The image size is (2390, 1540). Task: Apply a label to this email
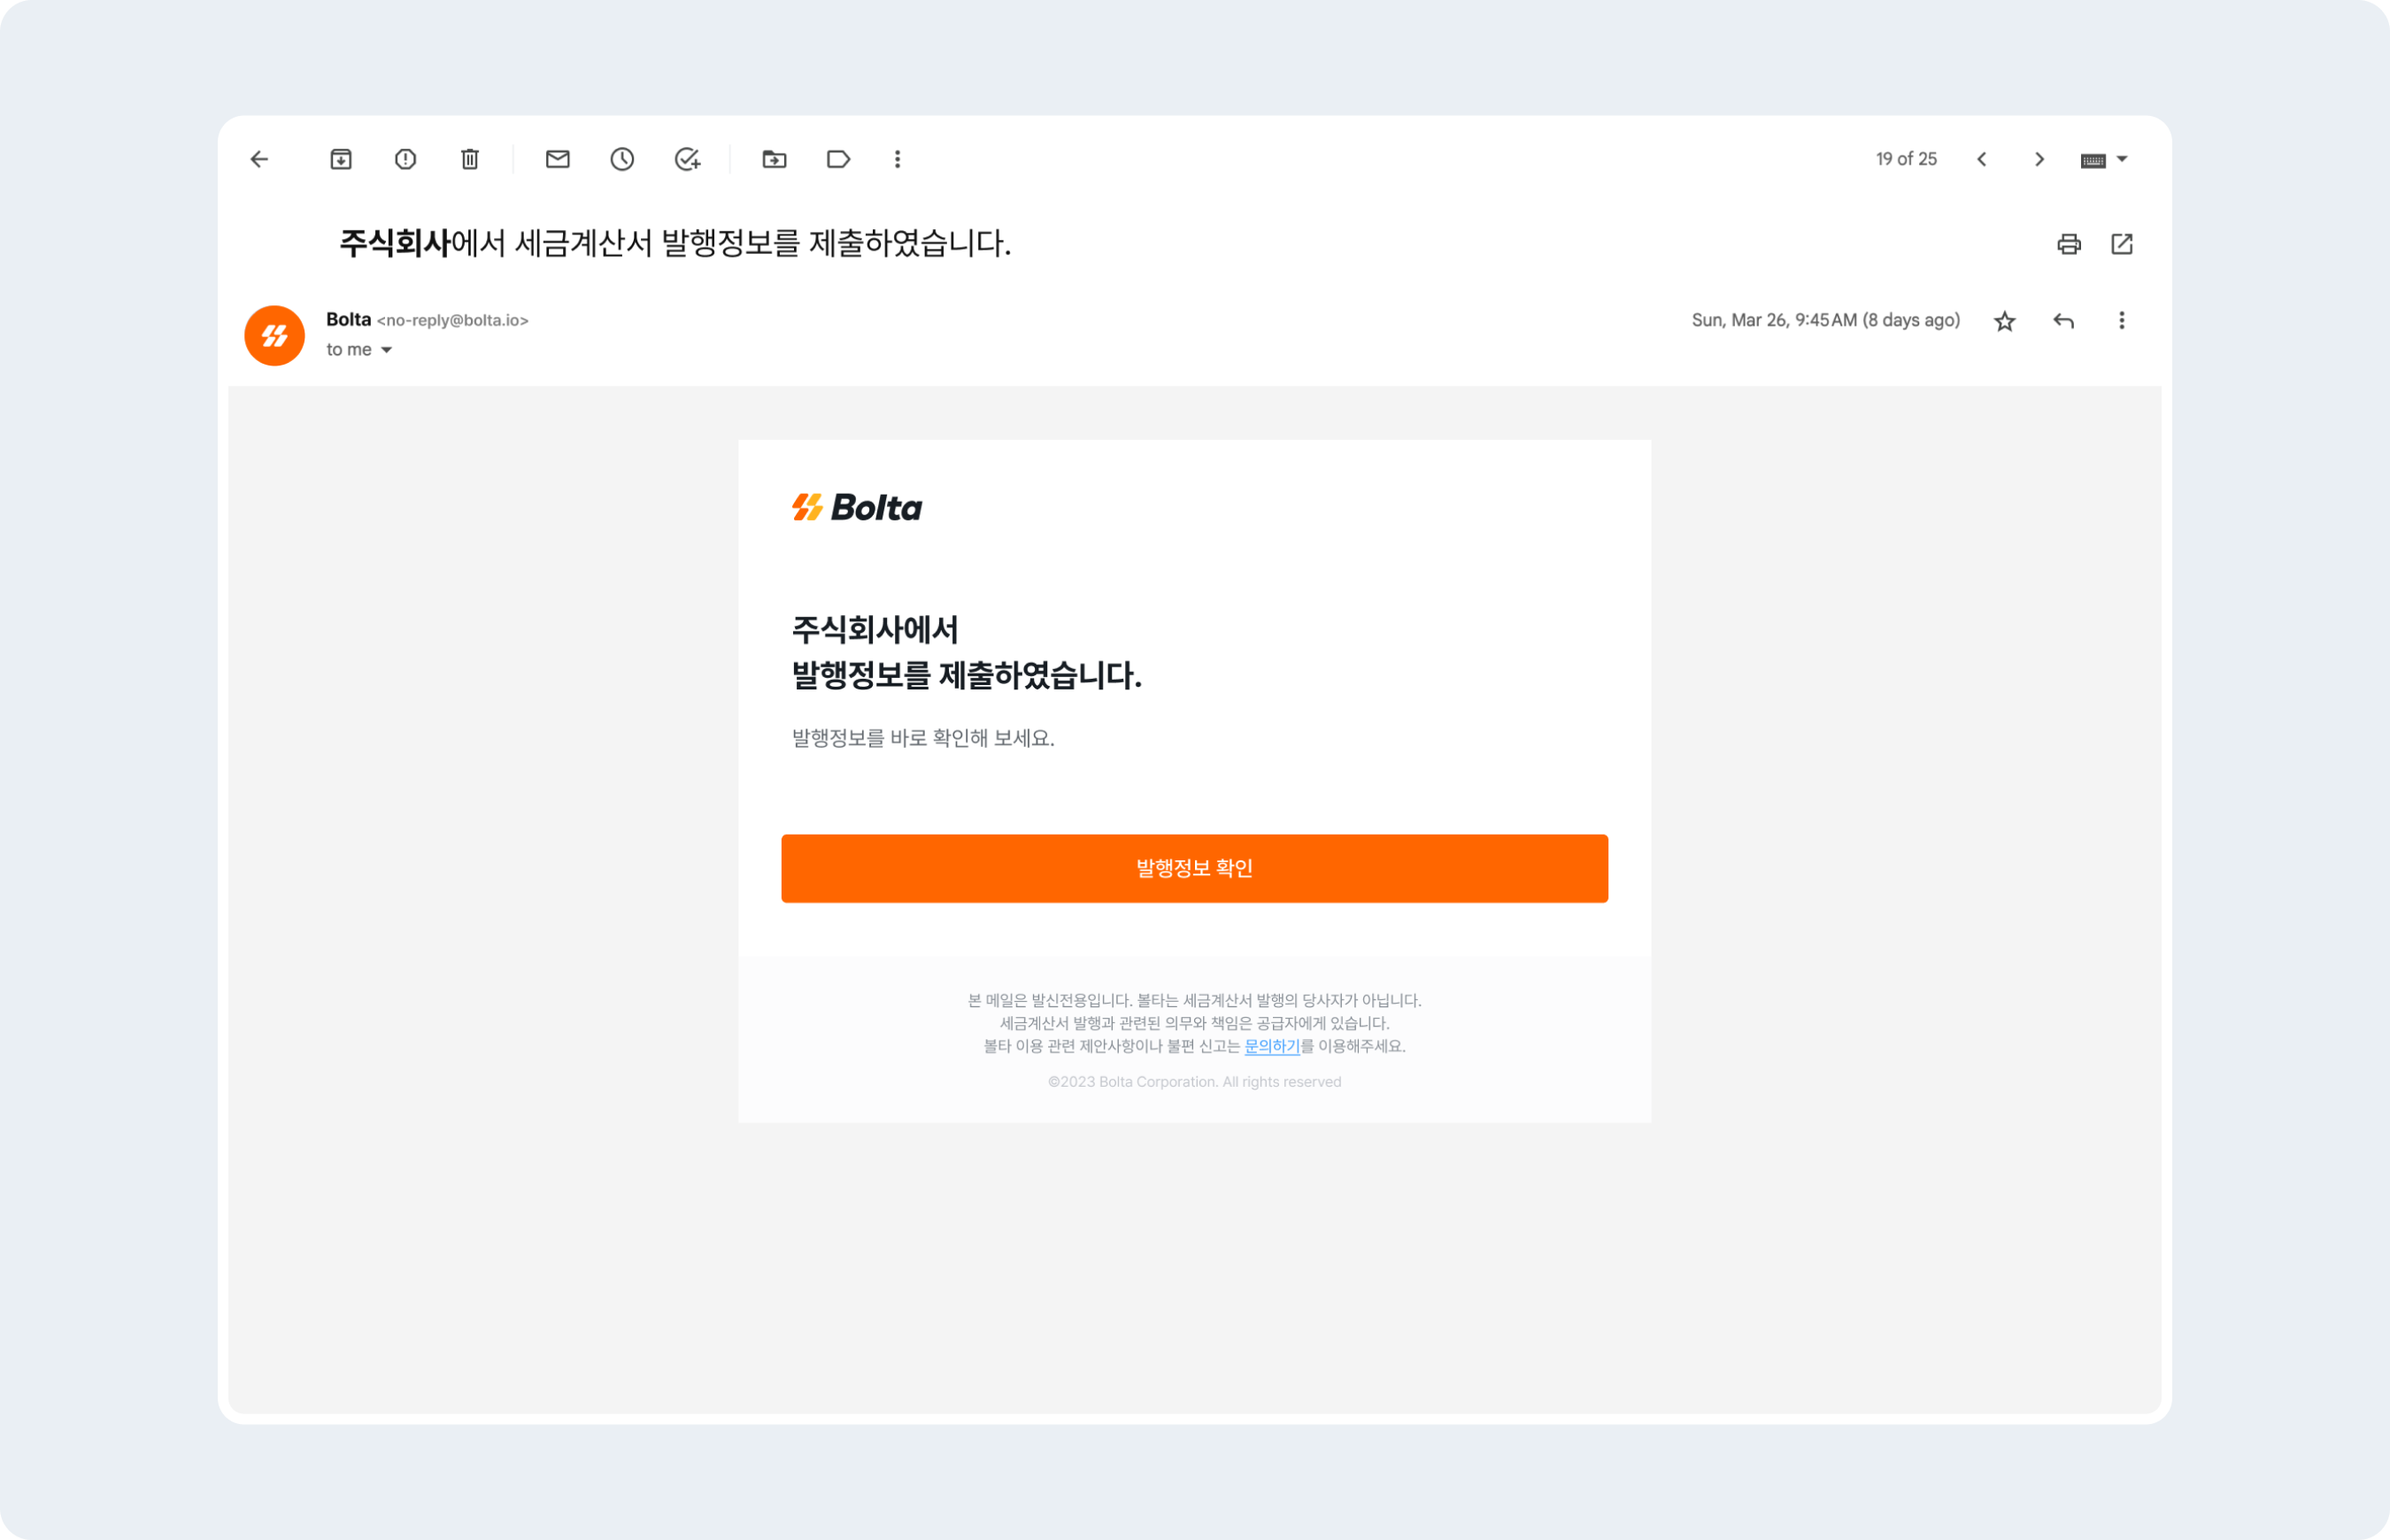837,159
